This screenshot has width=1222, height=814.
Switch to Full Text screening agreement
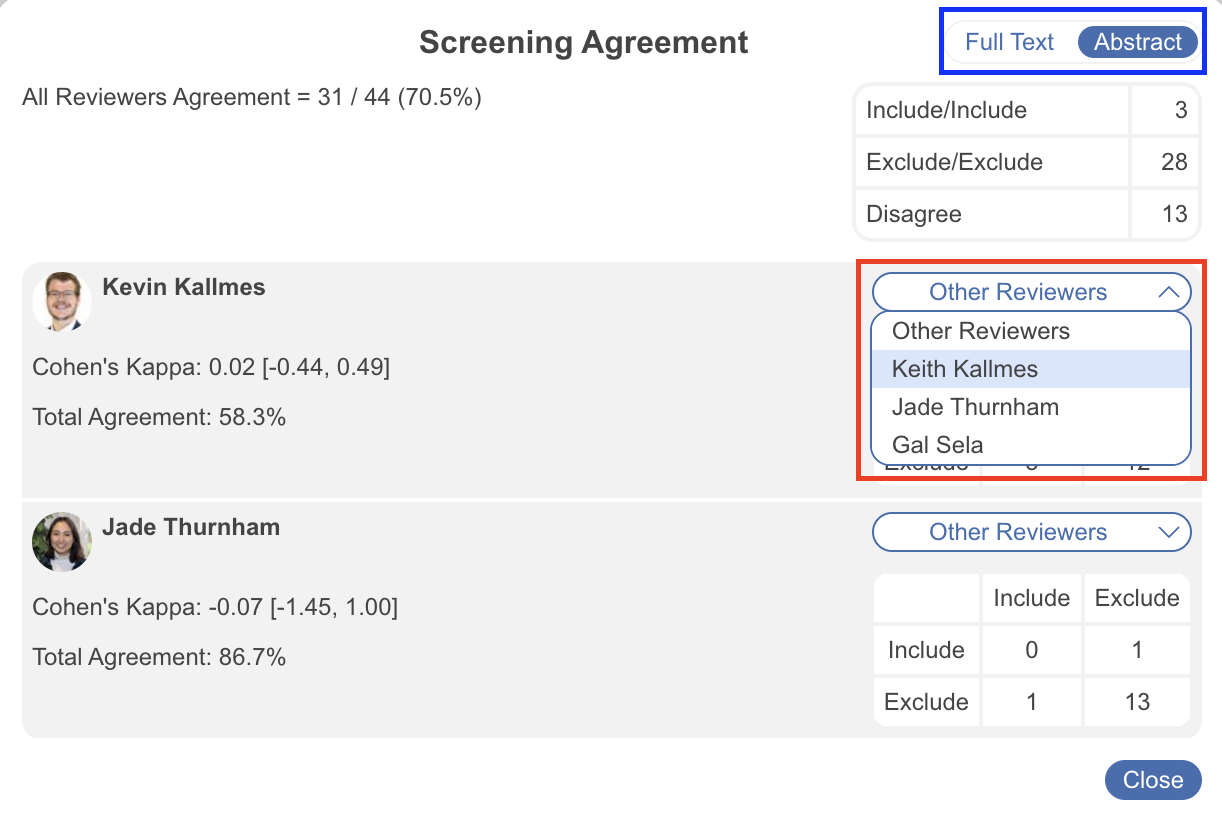[1009, 42]
